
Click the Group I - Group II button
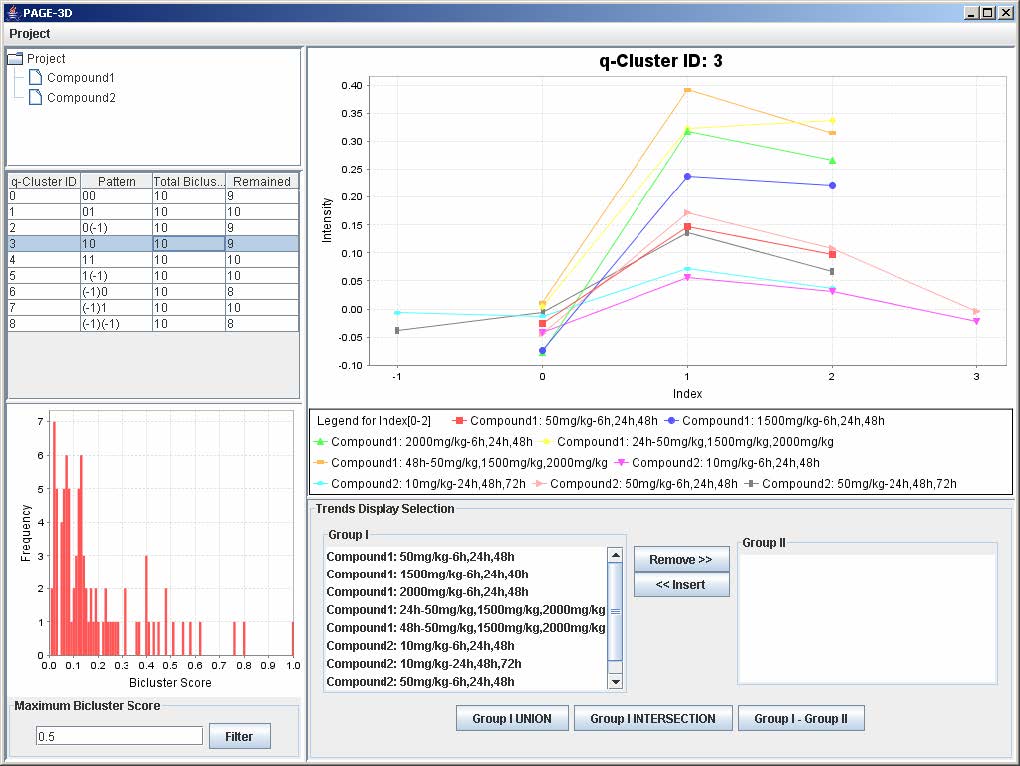pos(800,718)
